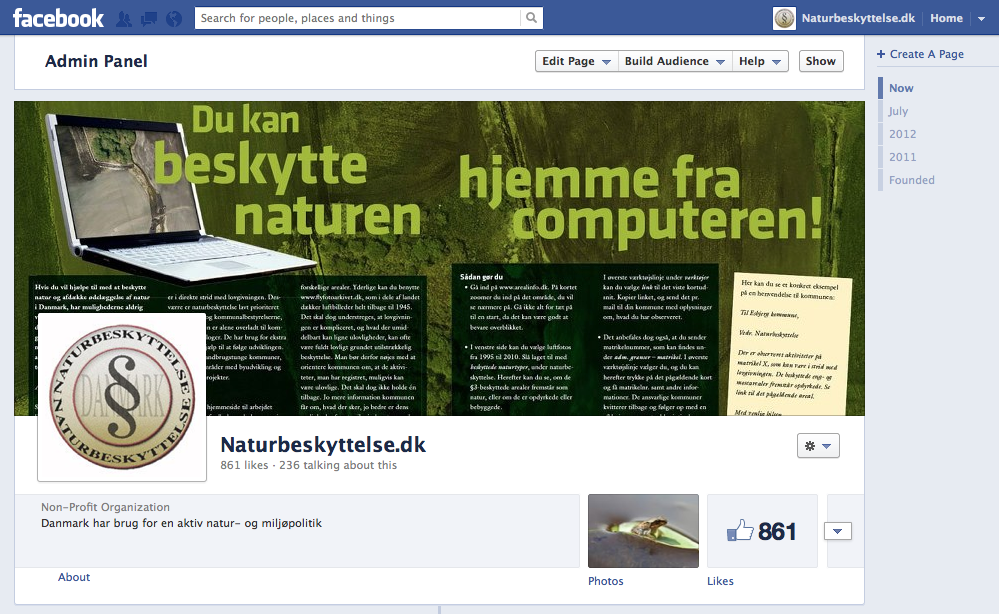Screen dimensions: 999x614
Task: Click the Naturbeskyttelse.dk avatar in top bar
Action: pyautogui.click(x=784, y=18)
